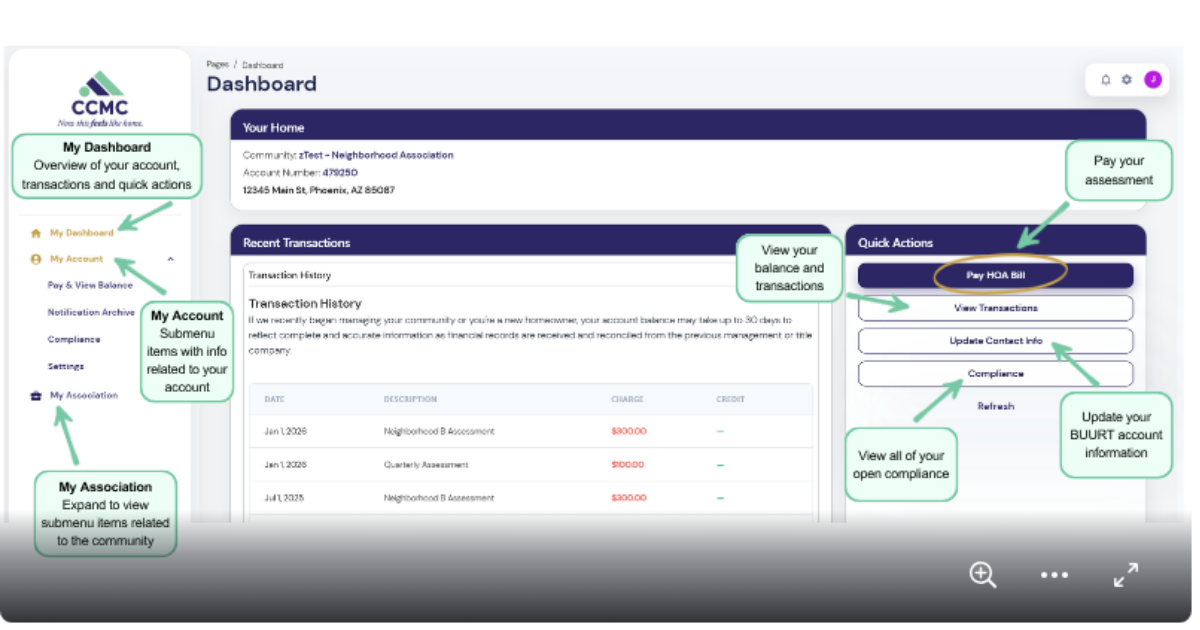Click the Quick Actions panel header
This screenshot has height=630, width=1200.
click(995, 242)
